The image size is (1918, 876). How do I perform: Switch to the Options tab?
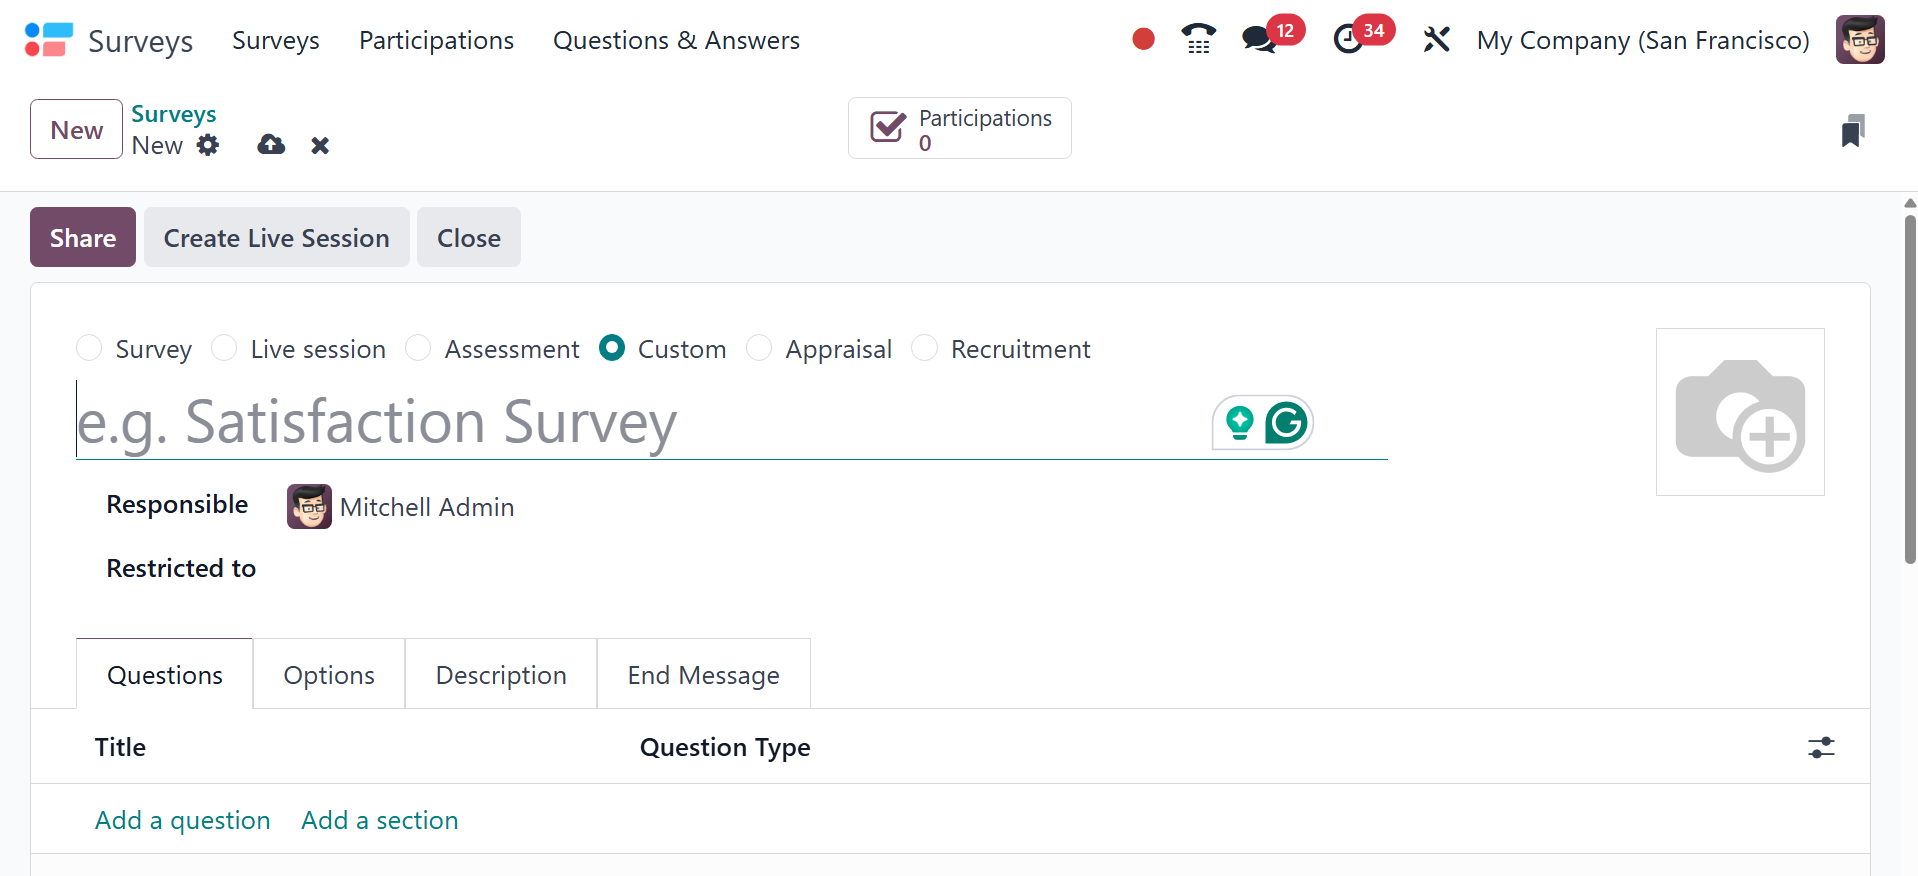[329, 675]
